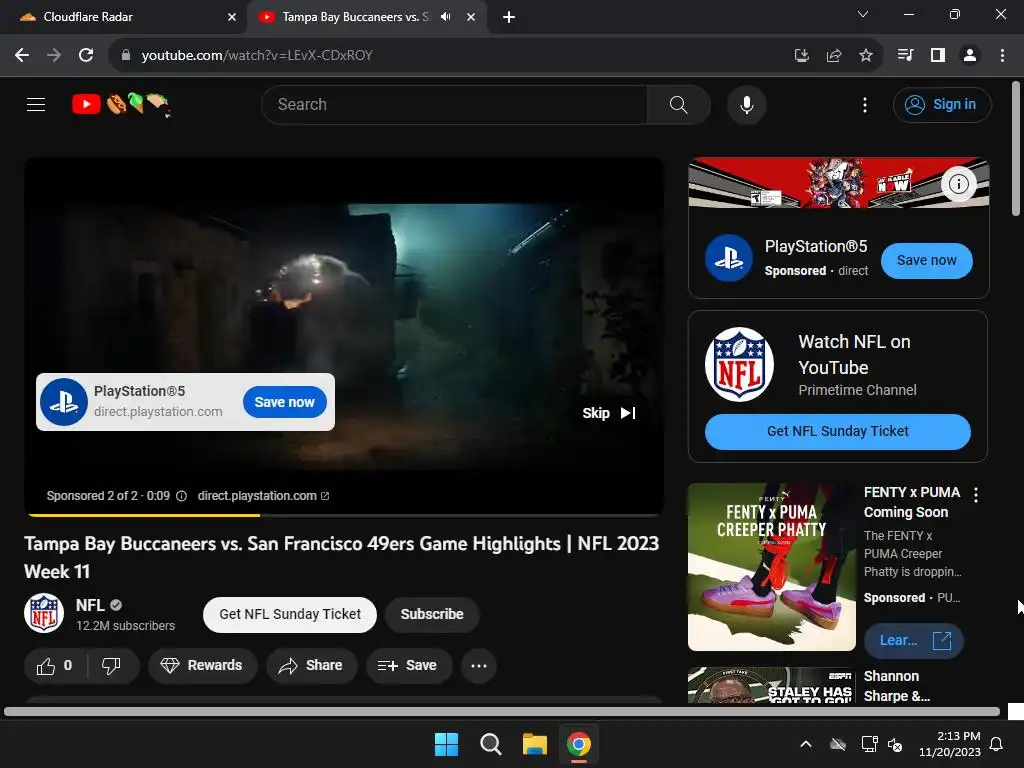Click NFL logo in Watch NFL card
Viewport: 1024px width, 768px height.
click(x=739, y=364)
